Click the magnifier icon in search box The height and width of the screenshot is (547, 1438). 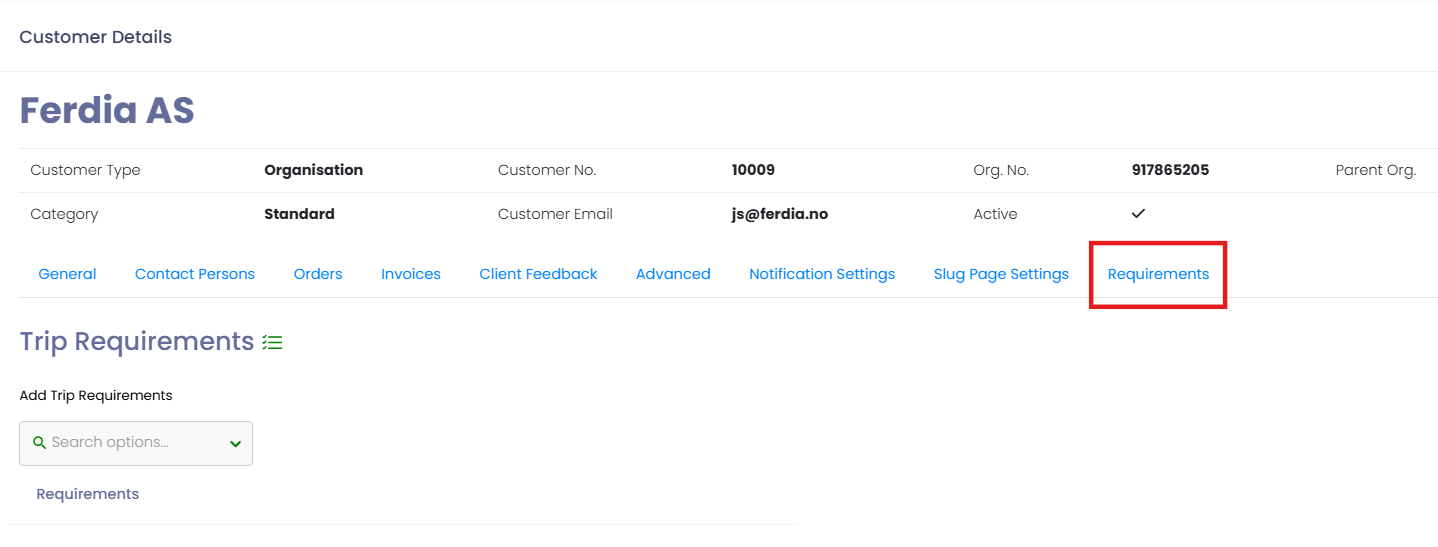click(x=40, y=442)
